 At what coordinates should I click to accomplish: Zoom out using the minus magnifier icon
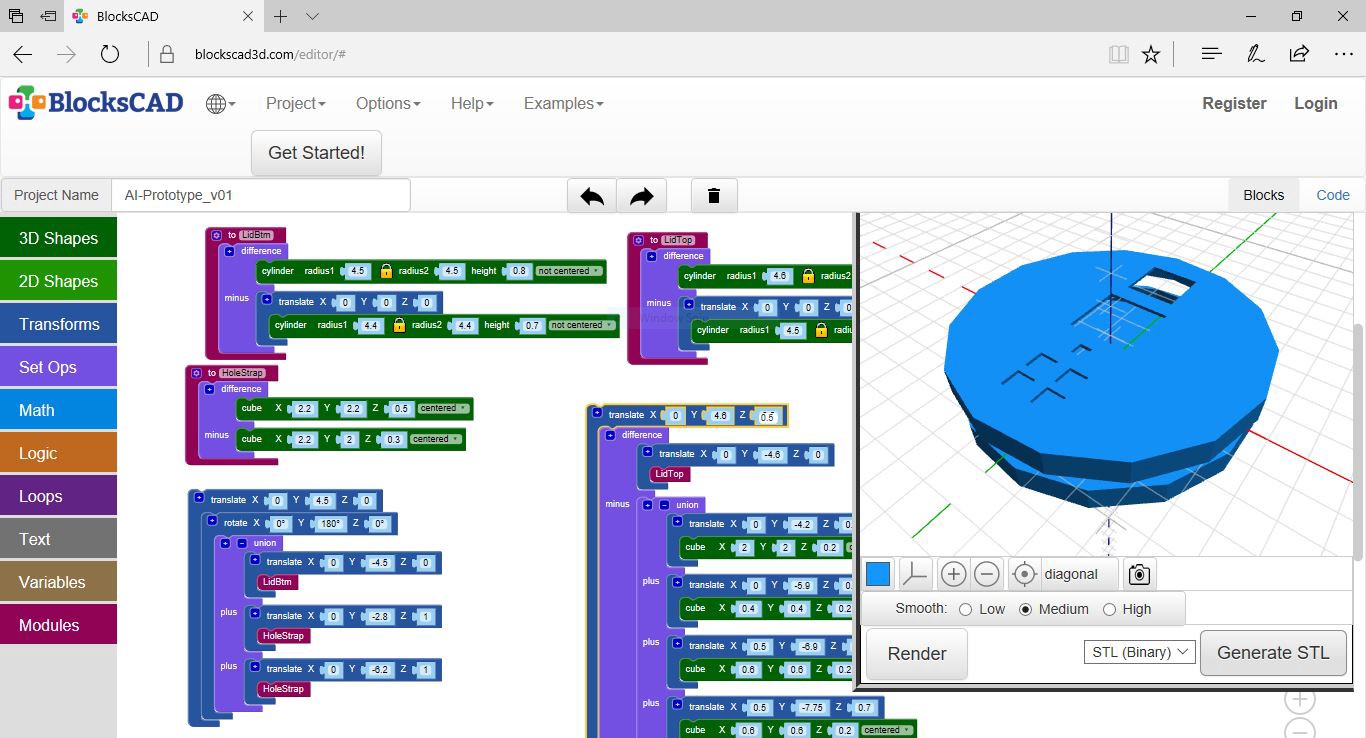coord(987,573)
